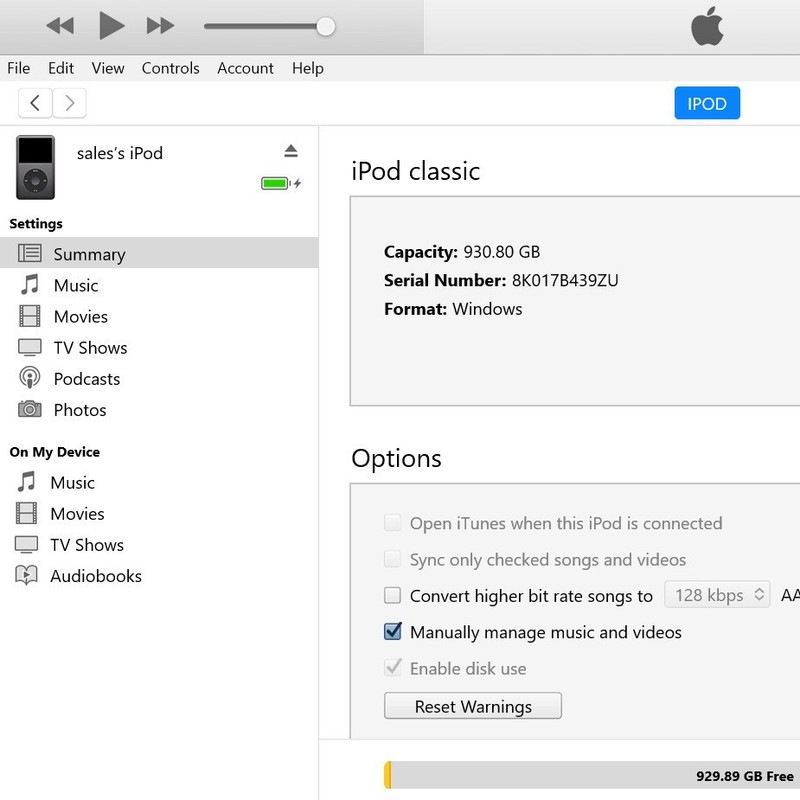Screen dimensions: 800x800
Task: Select Summary icon in Settings
Action: (30, 253)
